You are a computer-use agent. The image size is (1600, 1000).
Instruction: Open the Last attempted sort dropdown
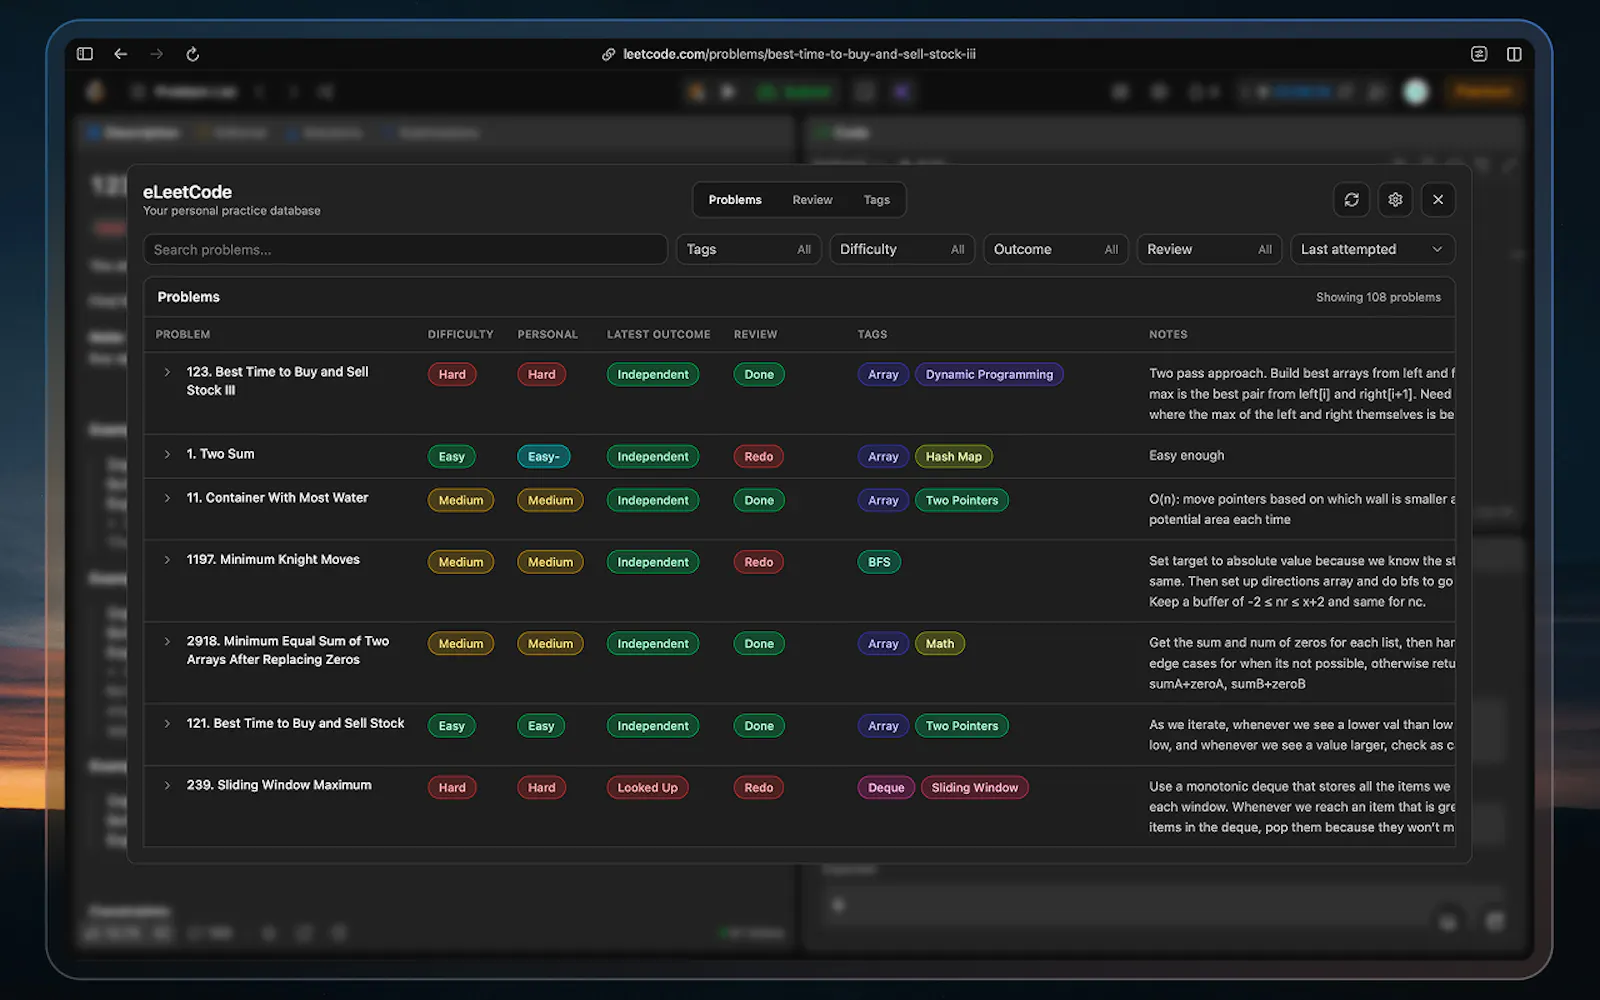click(x=1372, y=249)
